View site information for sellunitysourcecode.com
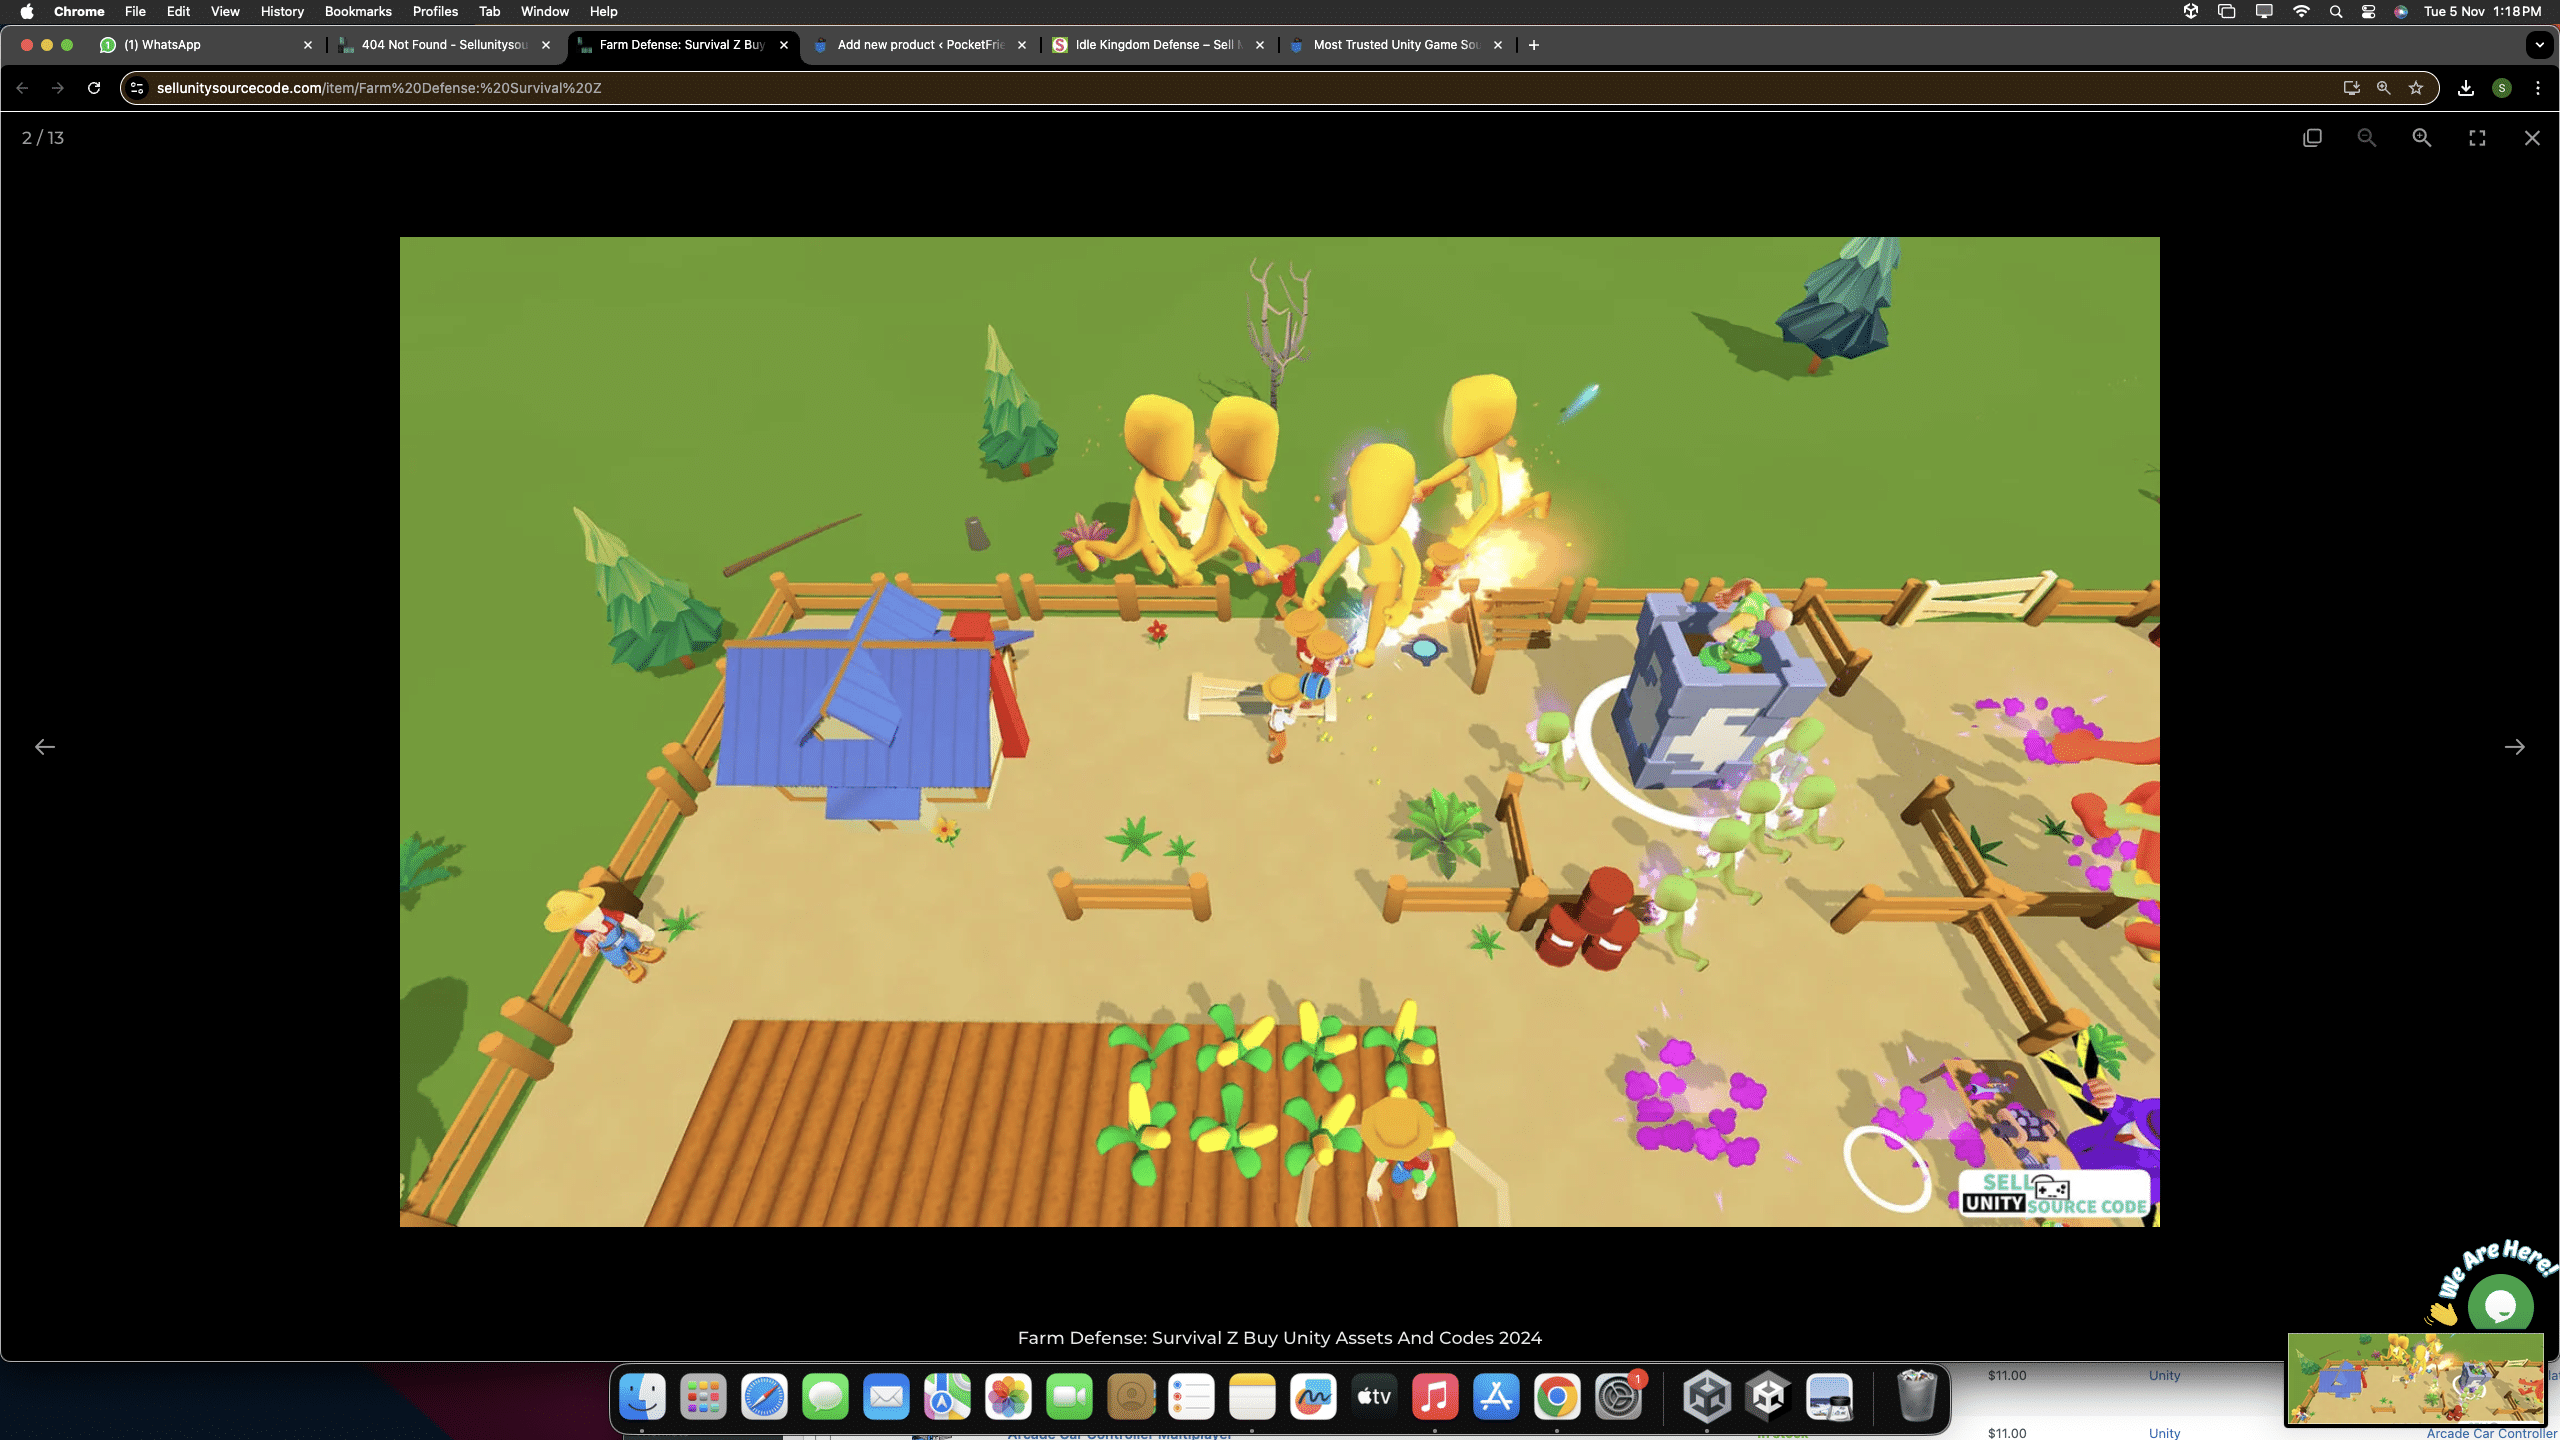 [138, 88]
